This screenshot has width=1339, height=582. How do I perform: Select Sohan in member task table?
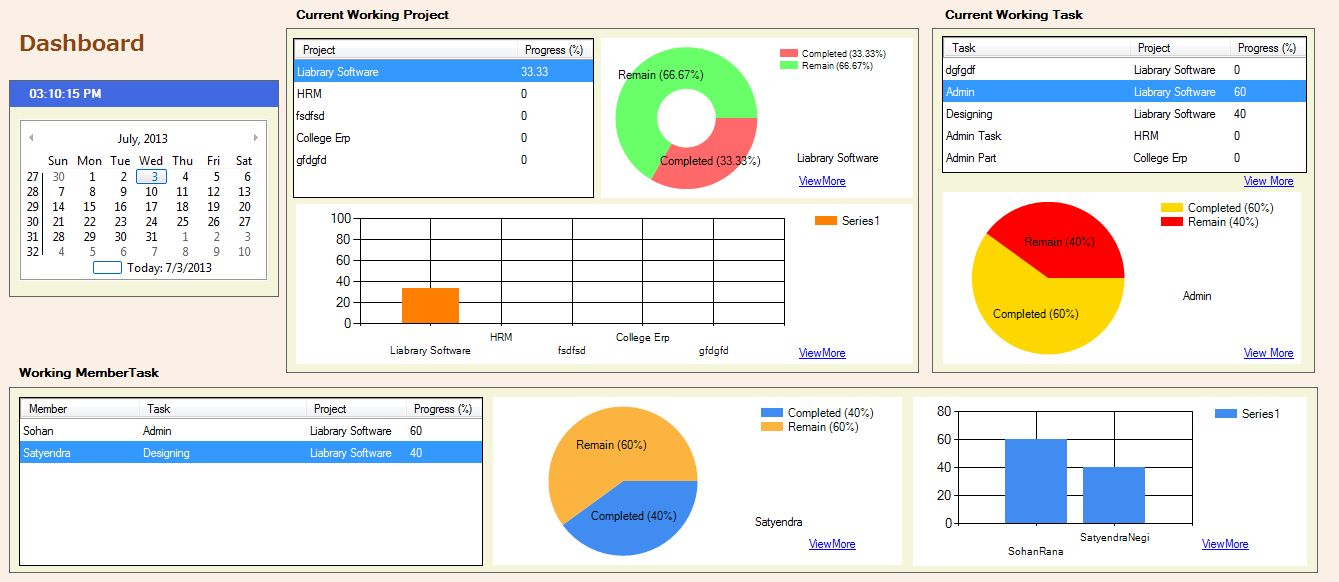click(250, 431)
